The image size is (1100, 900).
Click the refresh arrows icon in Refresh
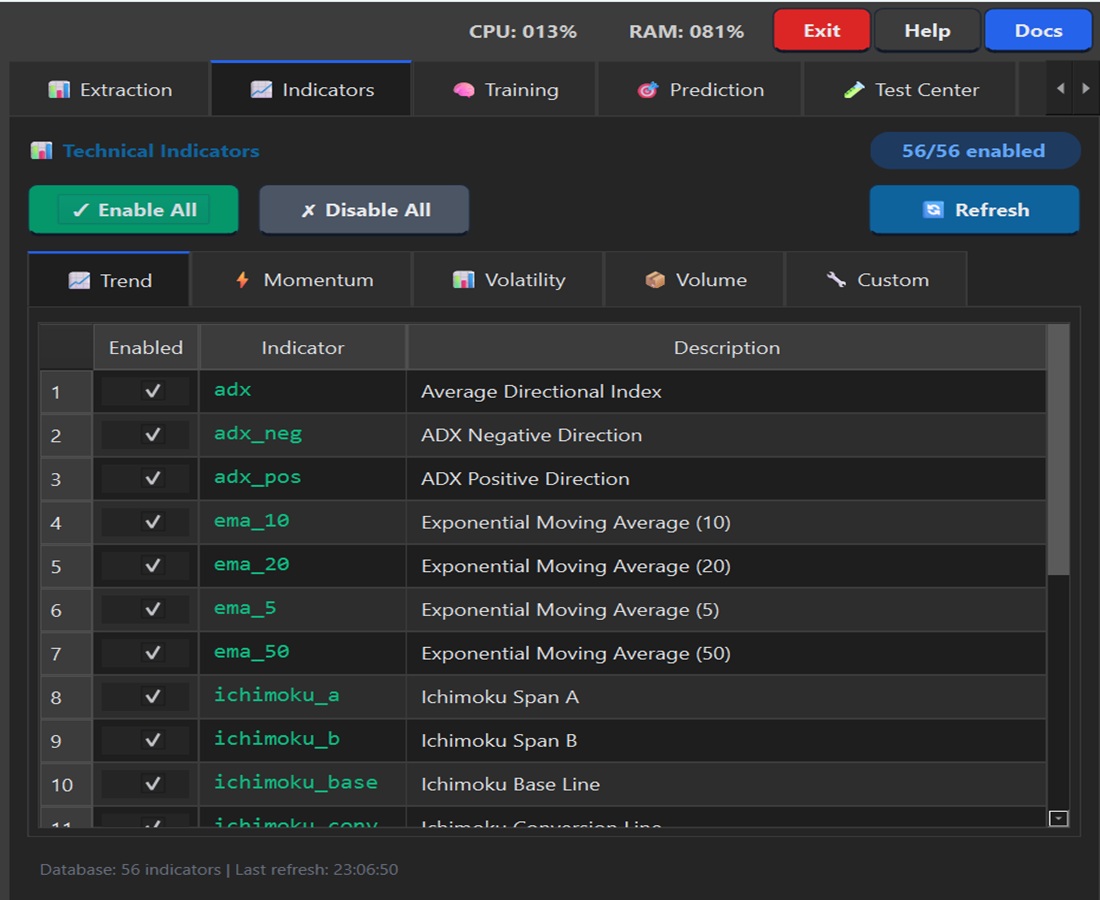coord(933,210)
